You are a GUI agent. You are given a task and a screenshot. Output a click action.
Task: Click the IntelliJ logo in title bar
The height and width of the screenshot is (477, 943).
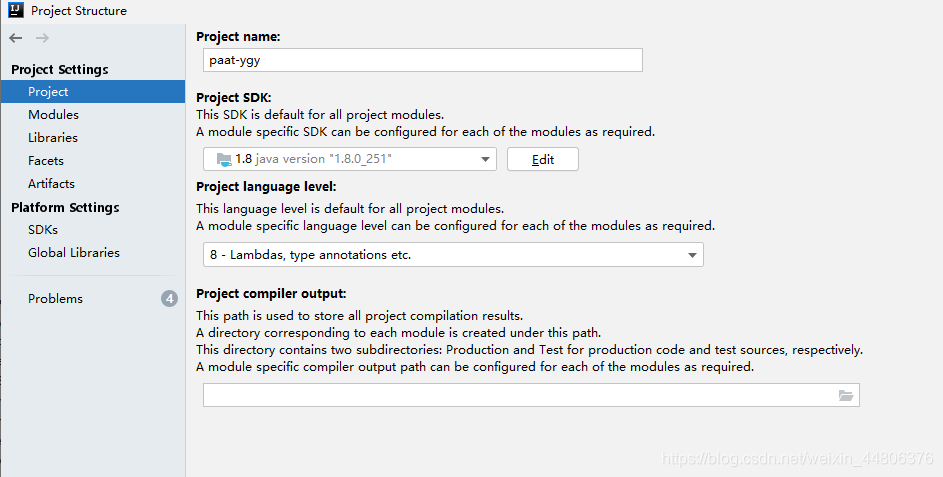click(x=16, y=10)
